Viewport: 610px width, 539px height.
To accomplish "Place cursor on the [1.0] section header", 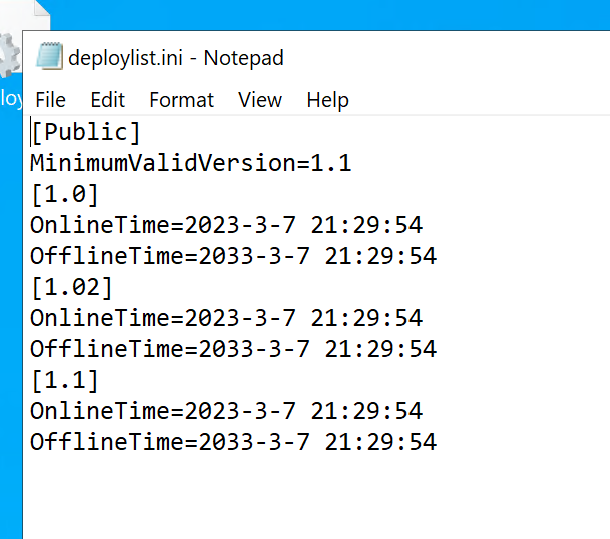I will click(x=65, y=194).
